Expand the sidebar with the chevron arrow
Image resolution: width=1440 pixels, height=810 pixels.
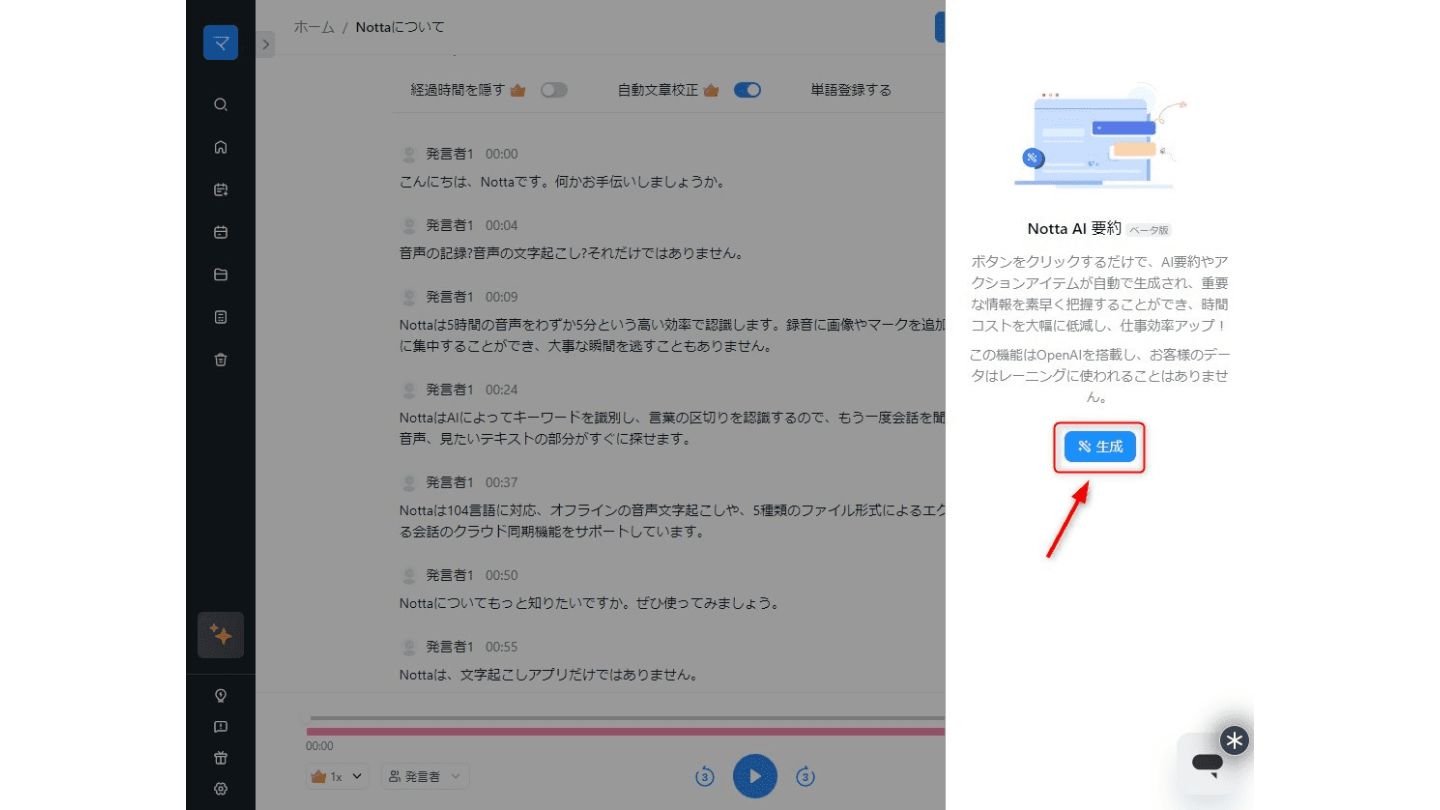266,44
